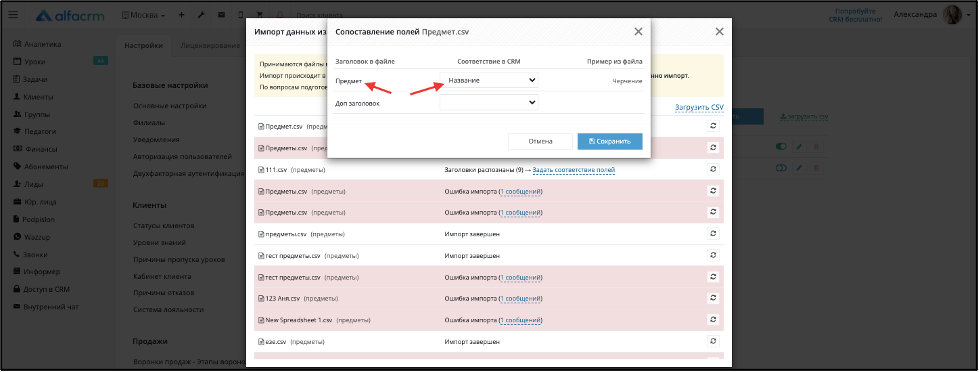The width and height of the screenshot is (979, 372).
Task: Click the Педагоги graduation cap icon
Action: [17, 132]
